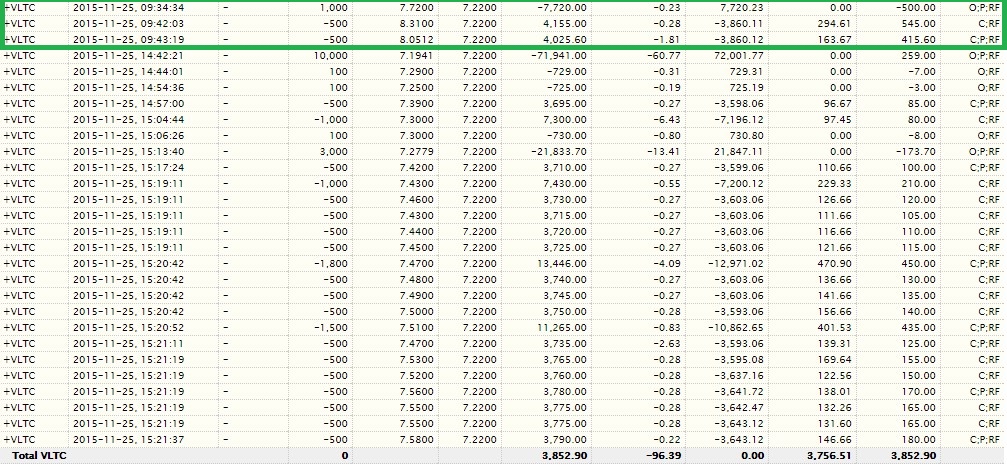Click the -71,941.00 proceeds value
This screenshot has height=466, width=1007.
tap(559, 55)
